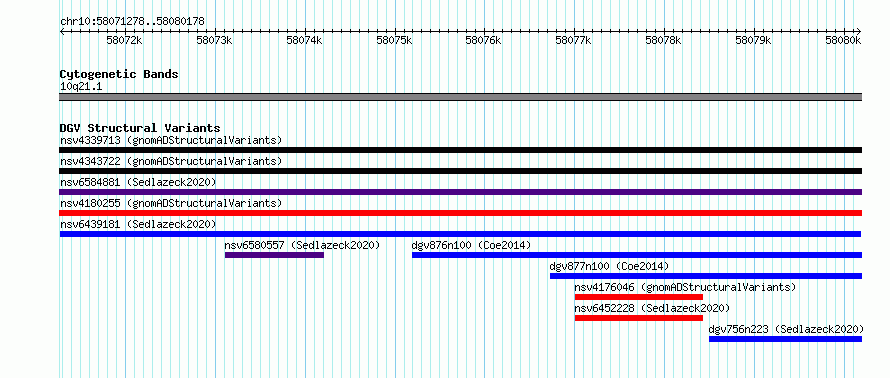Viewport: 890px width, 378px height.
Task: Click the nsv4339713 gnomADStructuralVariants label
Action: point(171,140)
